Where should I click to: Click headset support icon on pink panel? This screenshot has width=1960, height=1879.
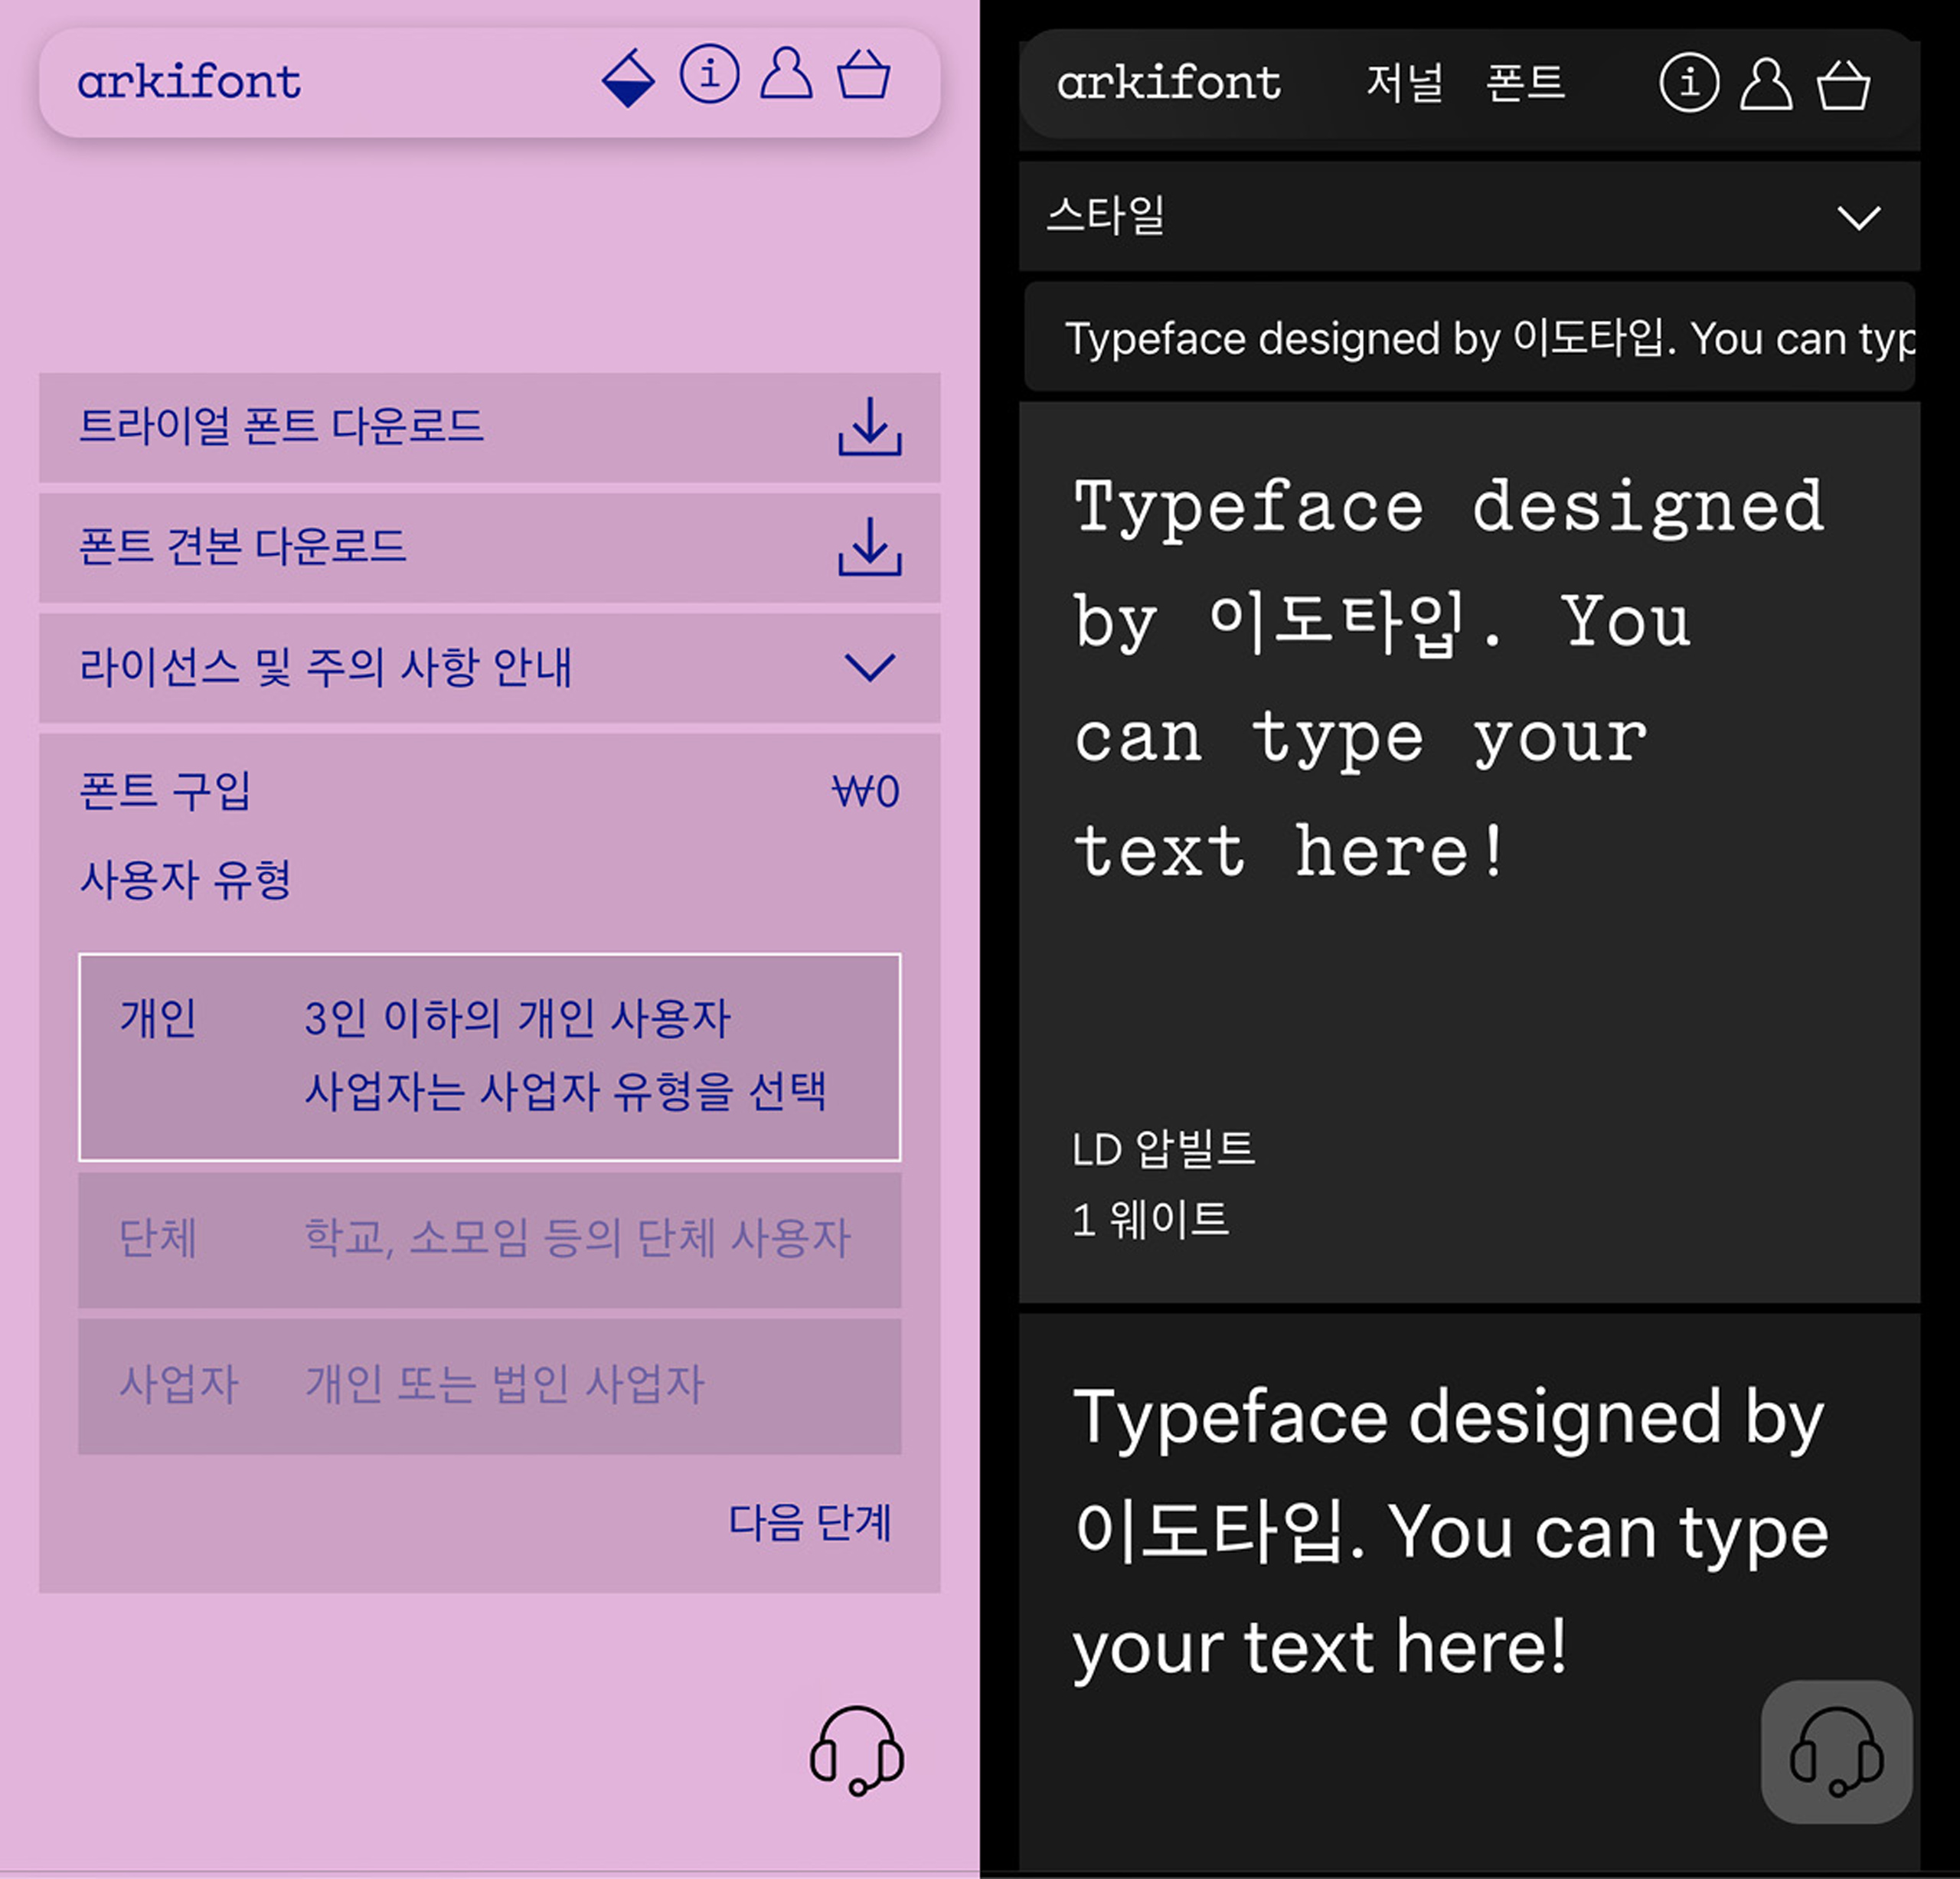click(x=857, y=1750)
